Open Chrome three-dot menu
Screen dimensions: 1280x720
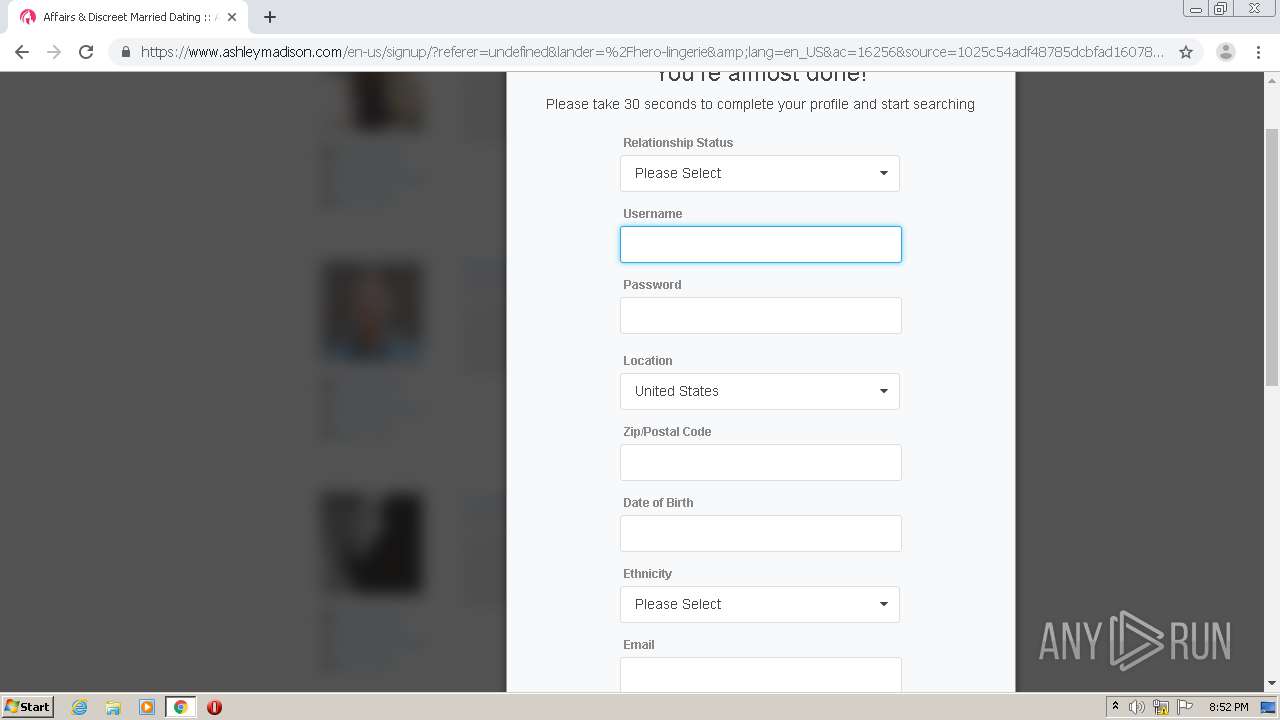click(1258, 52)
